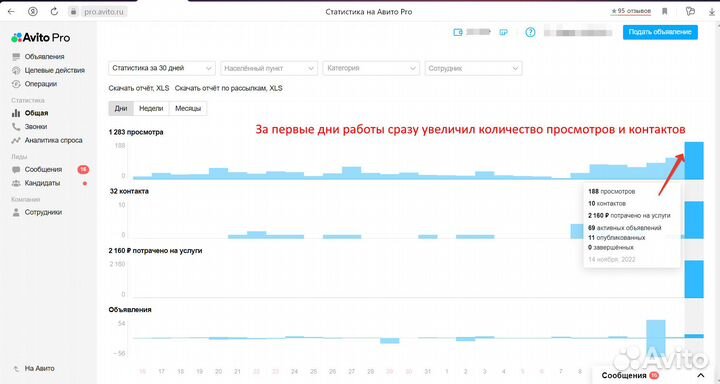The image size is (720, 384).
Task: Open Сотрудники in the sidebar
Action: pos(43,213)
